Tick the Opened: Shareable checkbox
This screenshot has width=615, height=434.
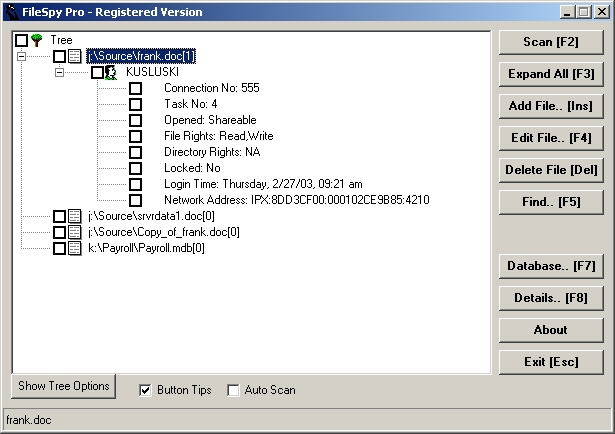pos(135,120)
